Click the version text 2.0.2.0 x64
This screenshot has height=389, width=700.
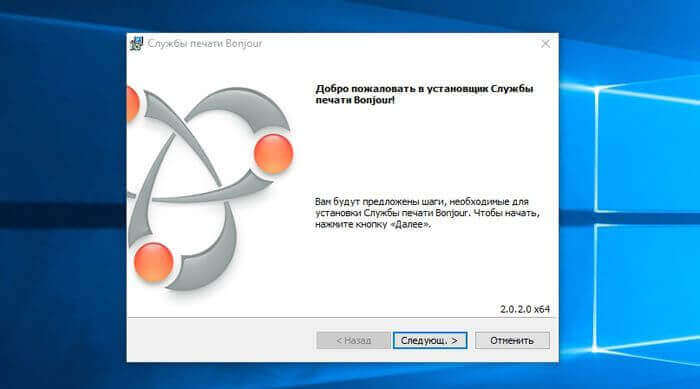pyautogui.click(x=525, y=309)
